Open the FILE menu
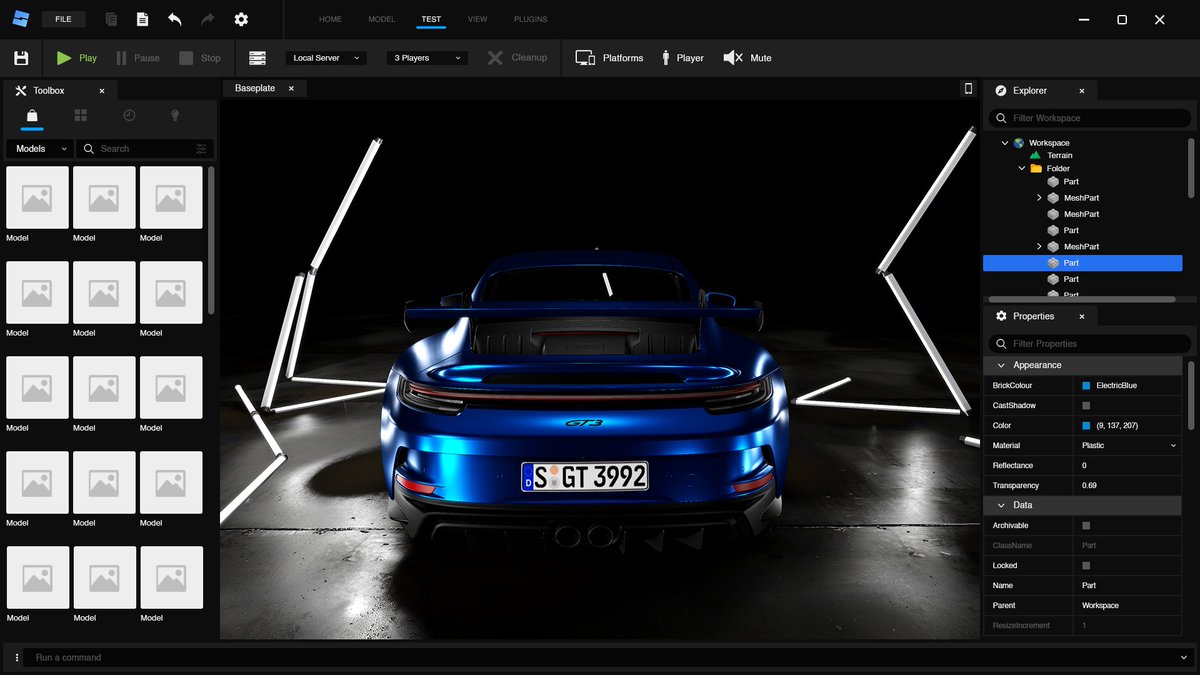This screenshot has width=1200, height=675. 63,19
